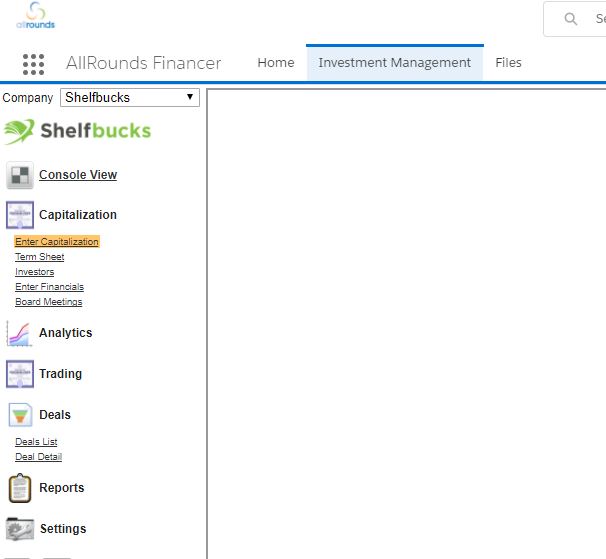Click the allrounds logo
Image resolution: width=606 pixels, height=559 pixels.
tap(36, 16)
